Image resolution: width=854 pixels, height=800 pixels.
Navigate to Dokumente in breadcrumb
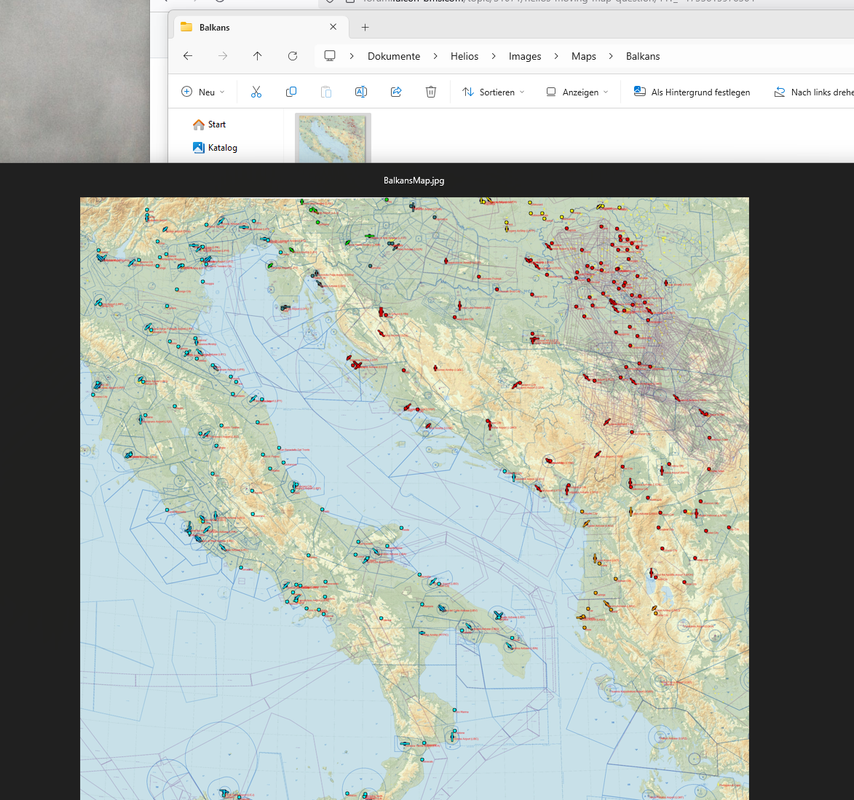[x=394, y=56]
